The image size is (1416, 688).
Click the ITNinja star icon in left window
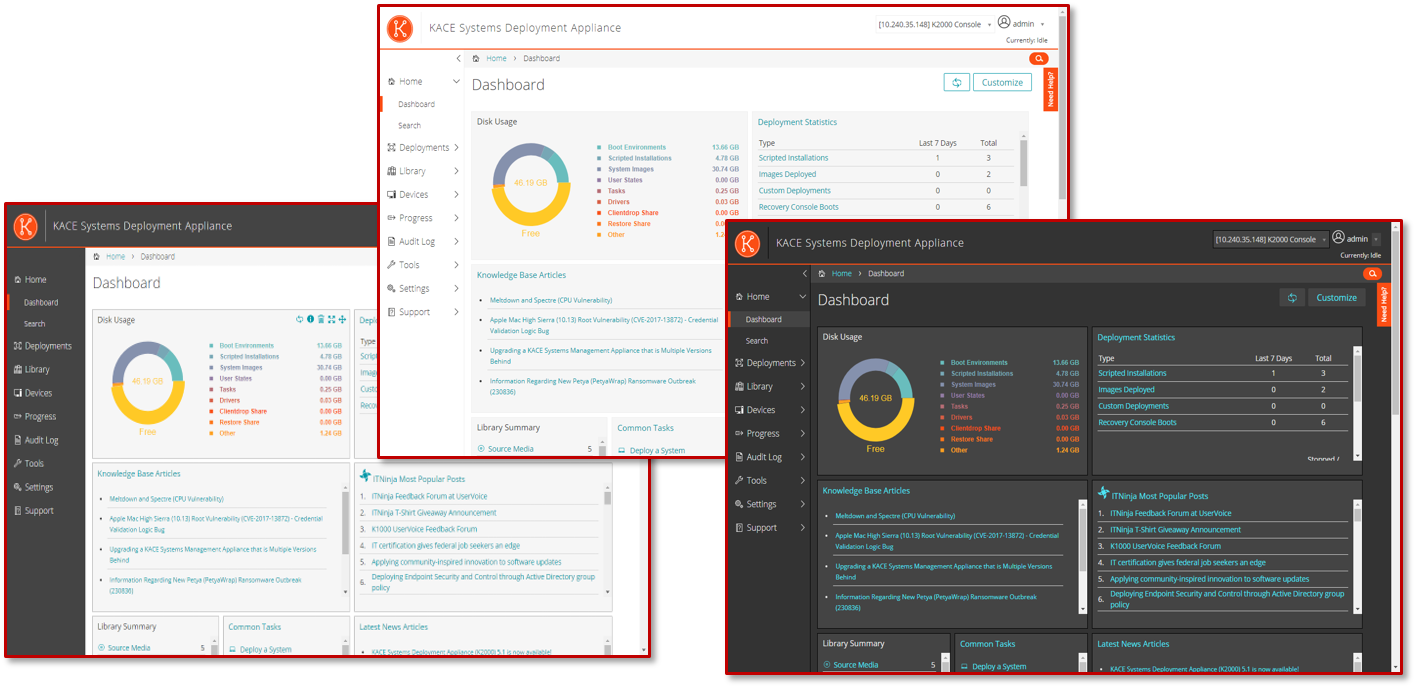365,477
